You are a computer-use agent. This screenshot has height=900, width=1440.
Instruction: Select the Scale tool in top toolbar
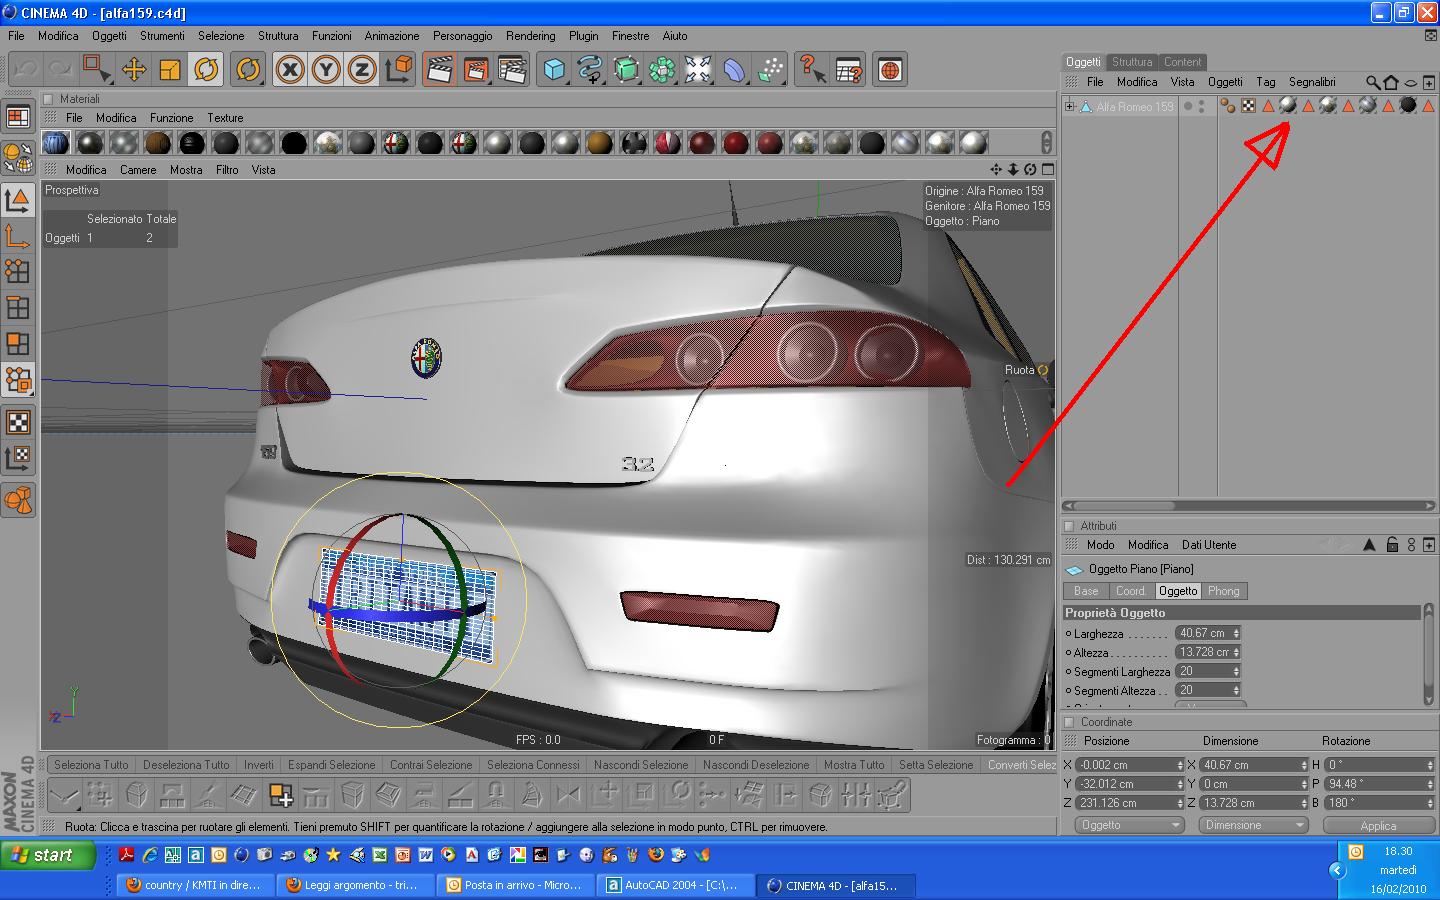click(x=170, y=69)
